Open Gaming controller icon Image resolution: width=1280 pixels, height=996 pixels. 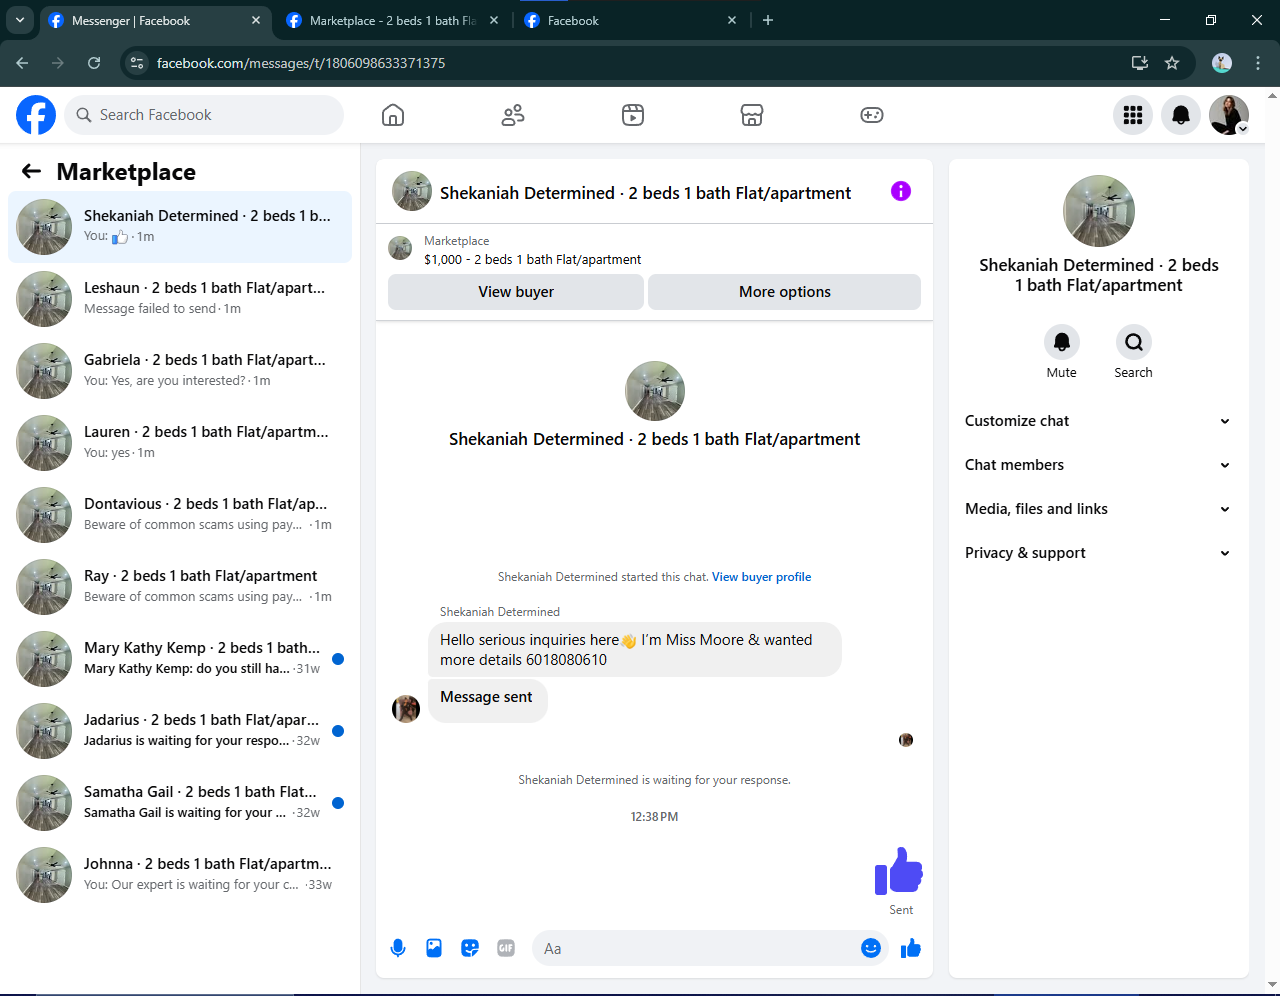click(872, 115)
